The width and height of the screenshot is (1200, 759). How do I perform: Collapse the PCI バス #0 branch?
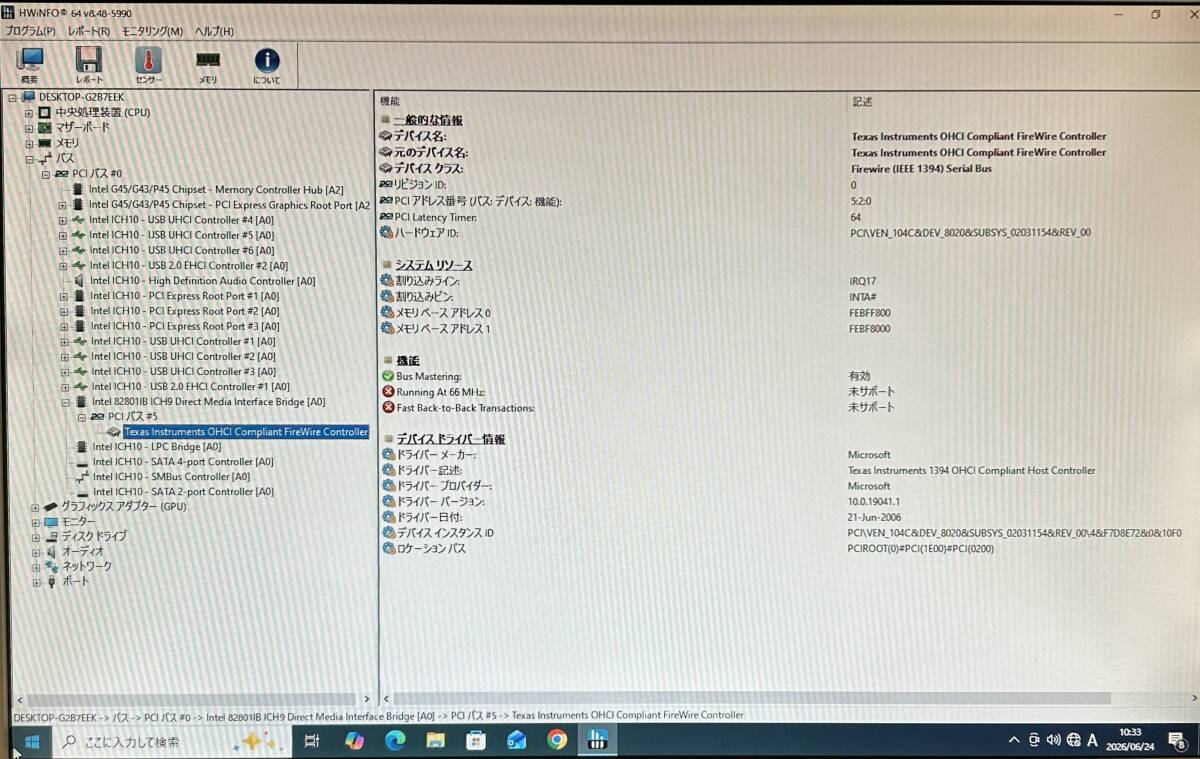[46, 174]
